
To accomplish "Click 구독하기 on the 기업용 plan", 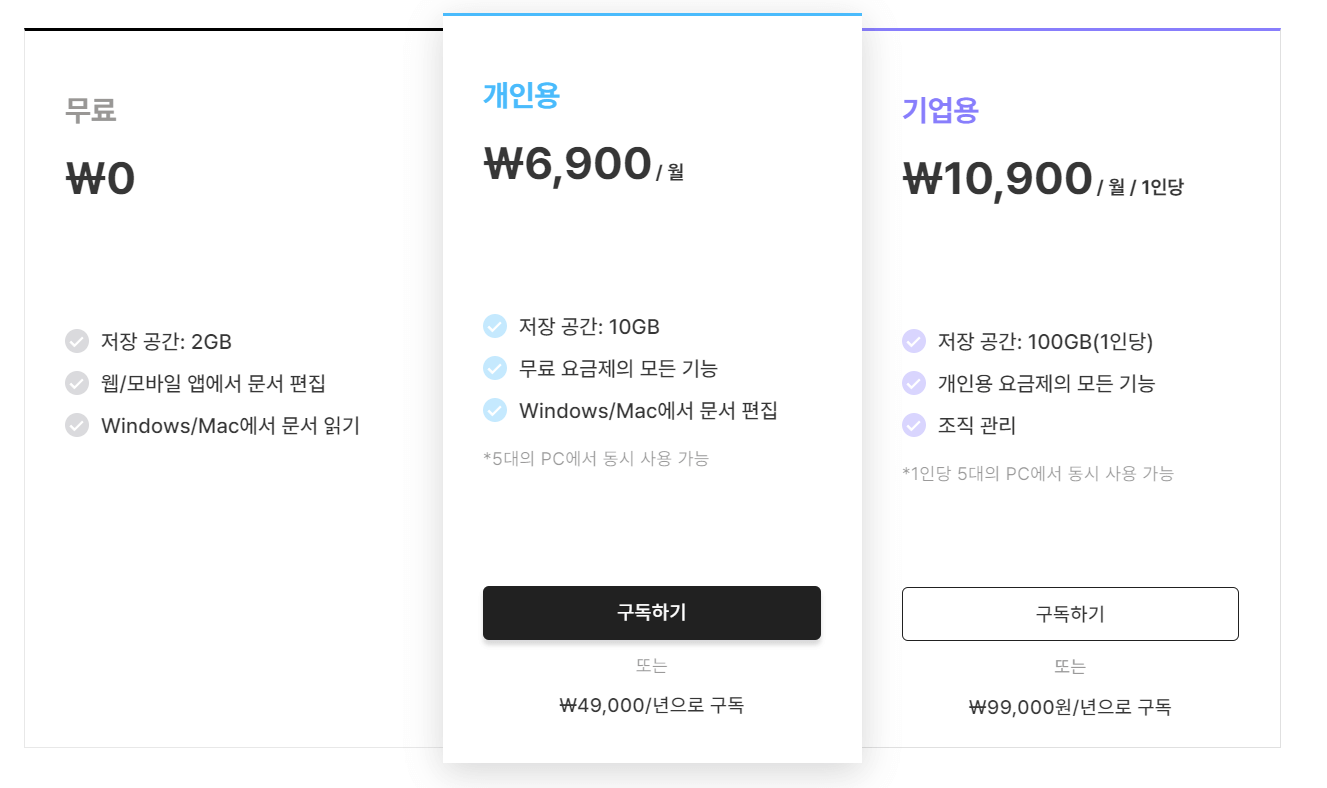I will point(1070,613).
